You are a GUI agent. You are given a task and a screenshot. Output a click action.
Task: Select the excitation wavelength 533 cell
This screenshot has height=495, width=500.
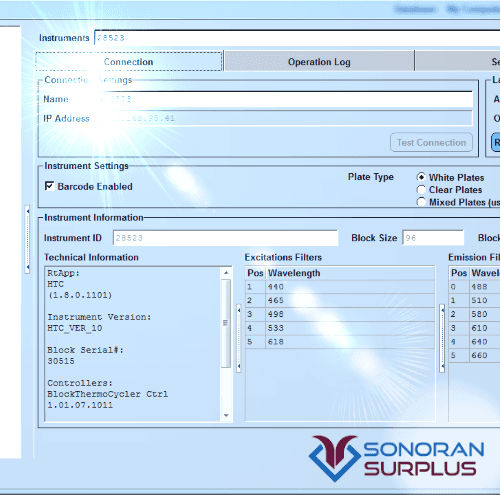click(350, 328)
